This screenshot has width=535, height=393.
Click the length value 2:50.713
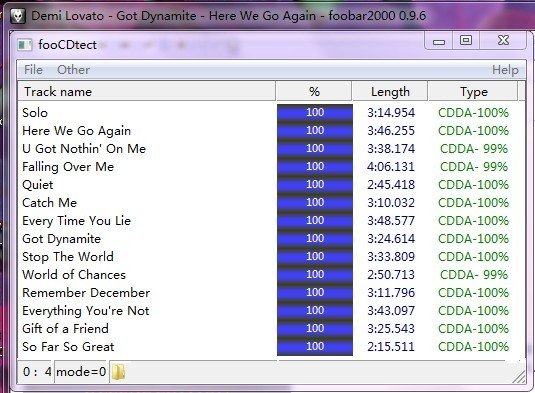click(391, 275)
